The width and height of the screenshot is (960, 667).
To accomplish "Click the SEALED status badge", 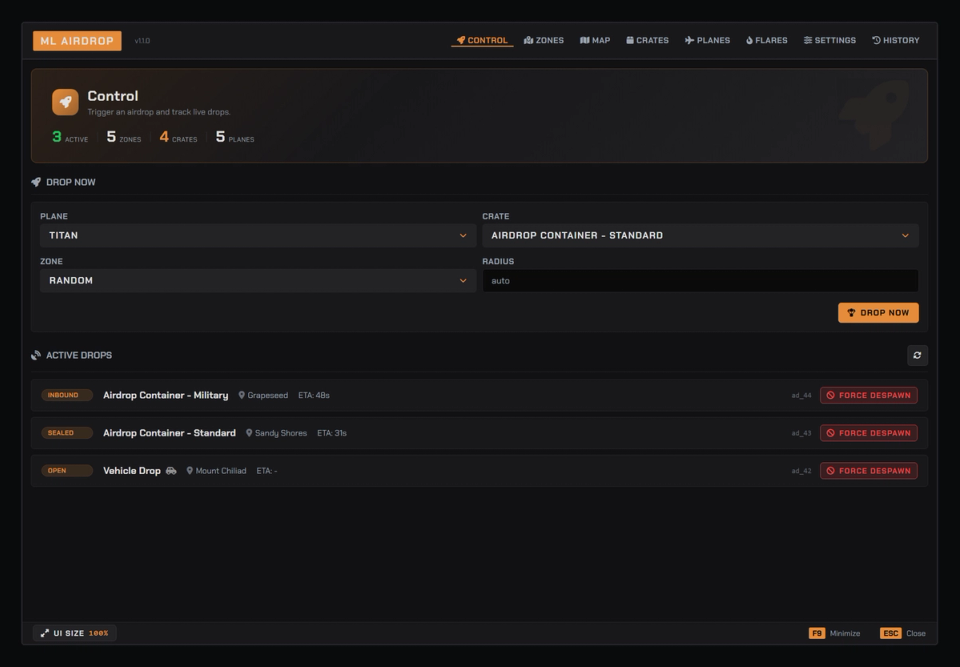I will (x=67, y=433).
